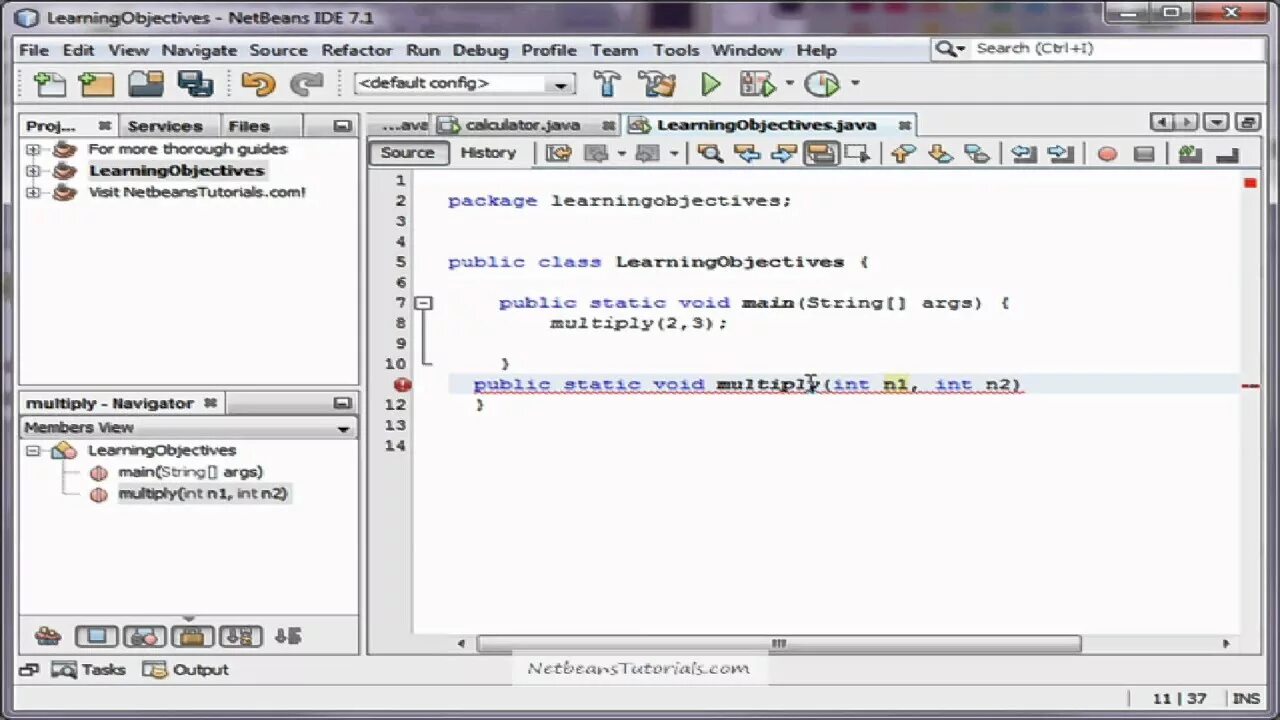
Task: Click the error badge on line 11 gutter
Action: (x=402, y=384)
